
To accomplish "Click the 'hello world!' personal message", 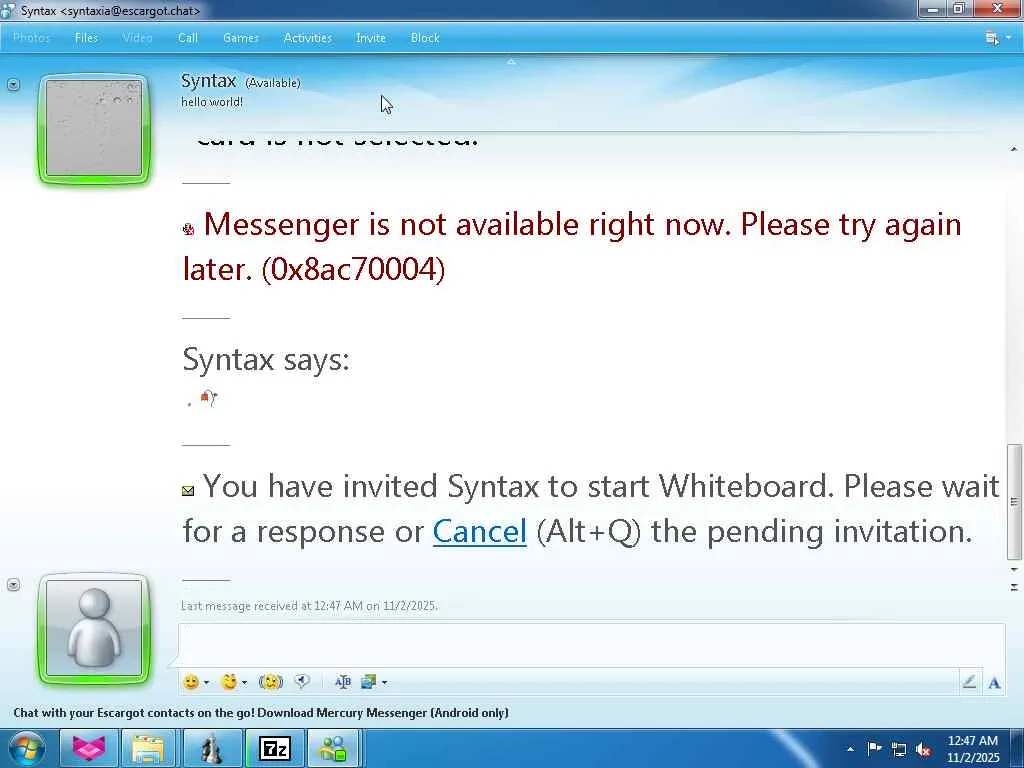I will tap(212, 102).
